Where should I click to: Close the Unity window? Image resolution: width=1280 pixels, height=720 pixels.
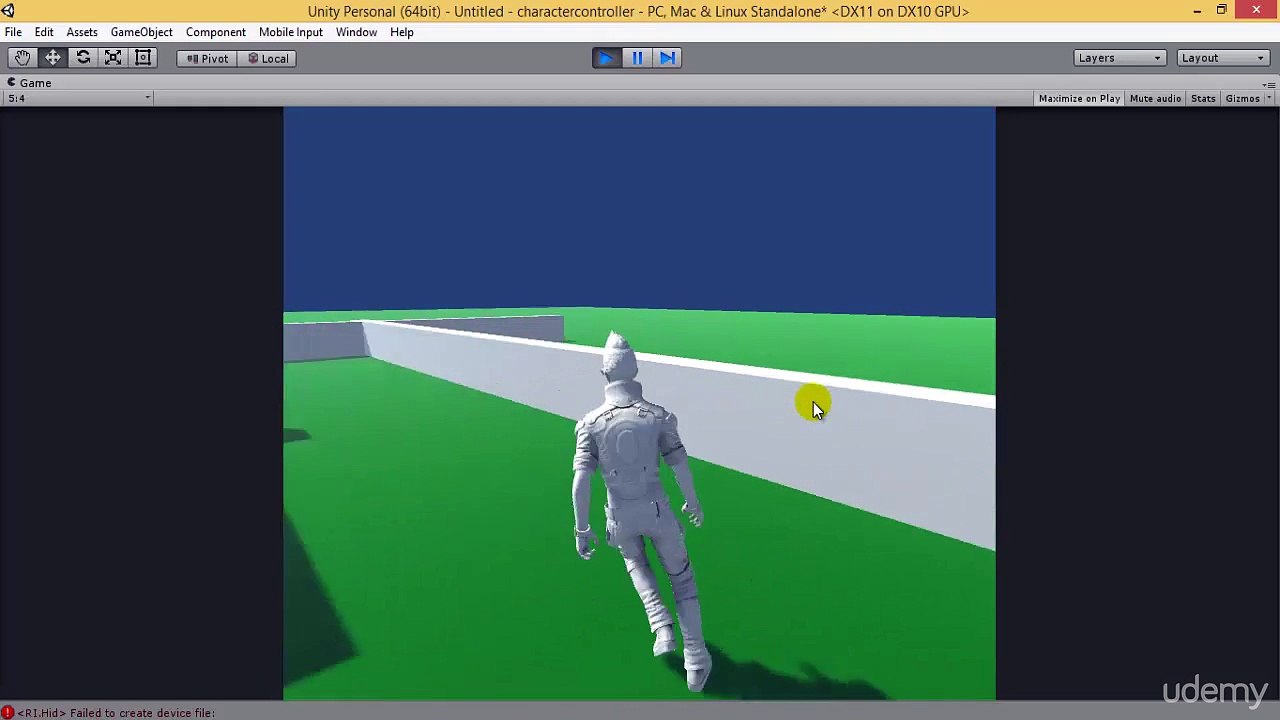[x=1256, y=11]
